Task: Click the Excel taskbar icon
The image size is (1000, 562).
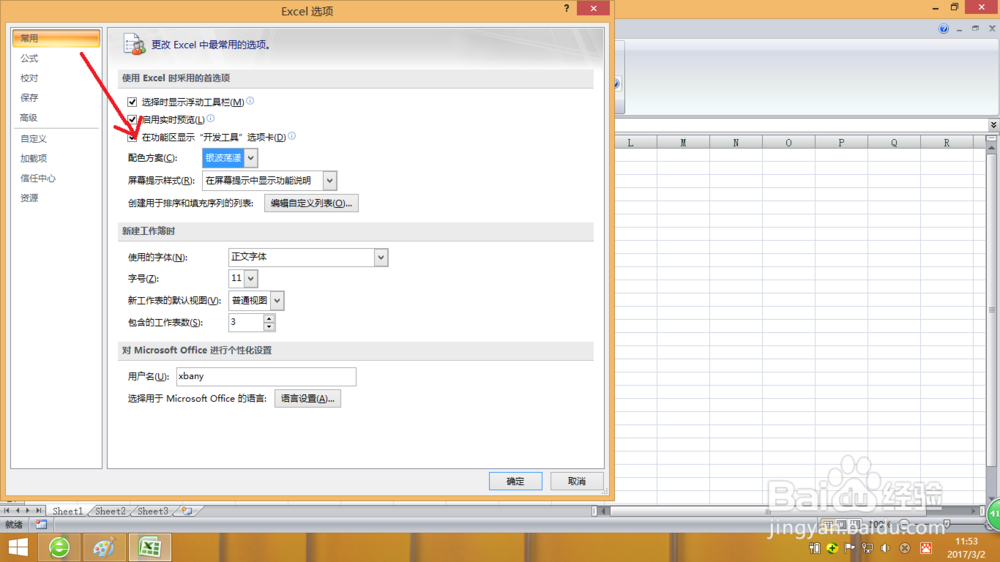Action: click(x=150, y=547)
